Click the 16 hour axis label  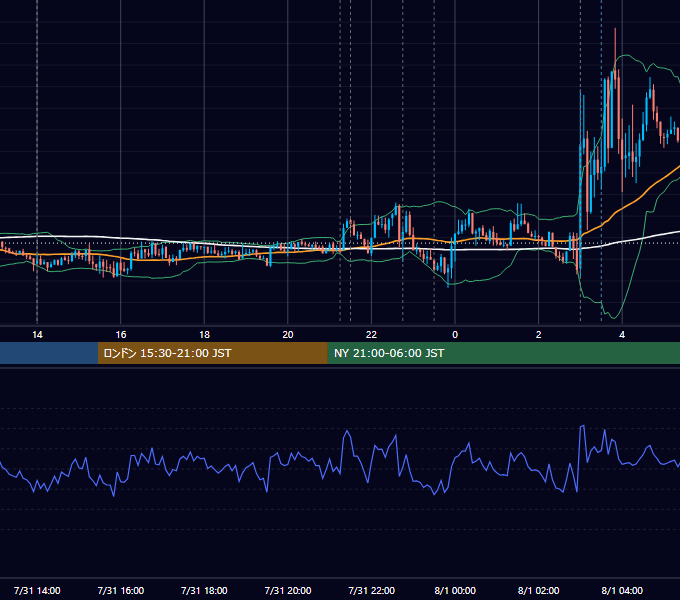(x=121, y=335)
